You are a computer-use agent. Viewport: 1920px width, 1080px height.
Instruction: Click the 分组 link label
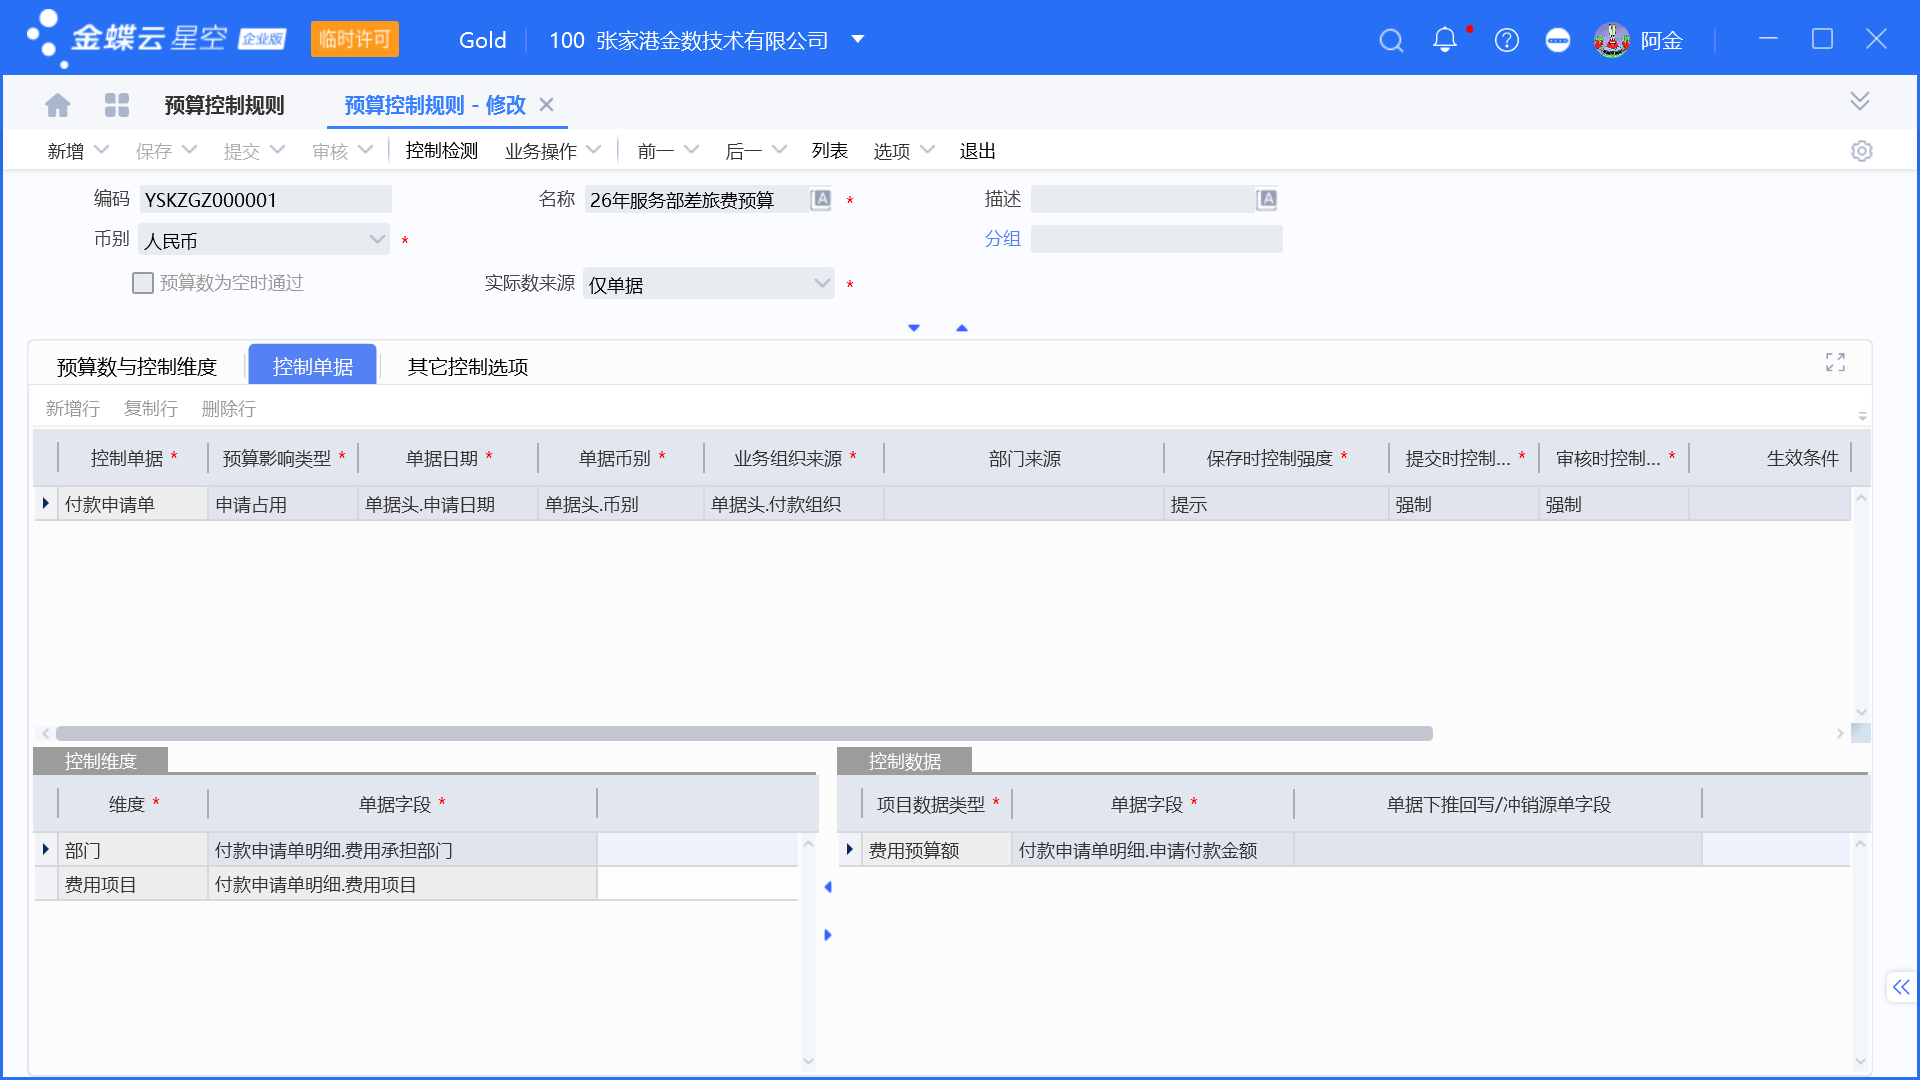[1003, 239]
